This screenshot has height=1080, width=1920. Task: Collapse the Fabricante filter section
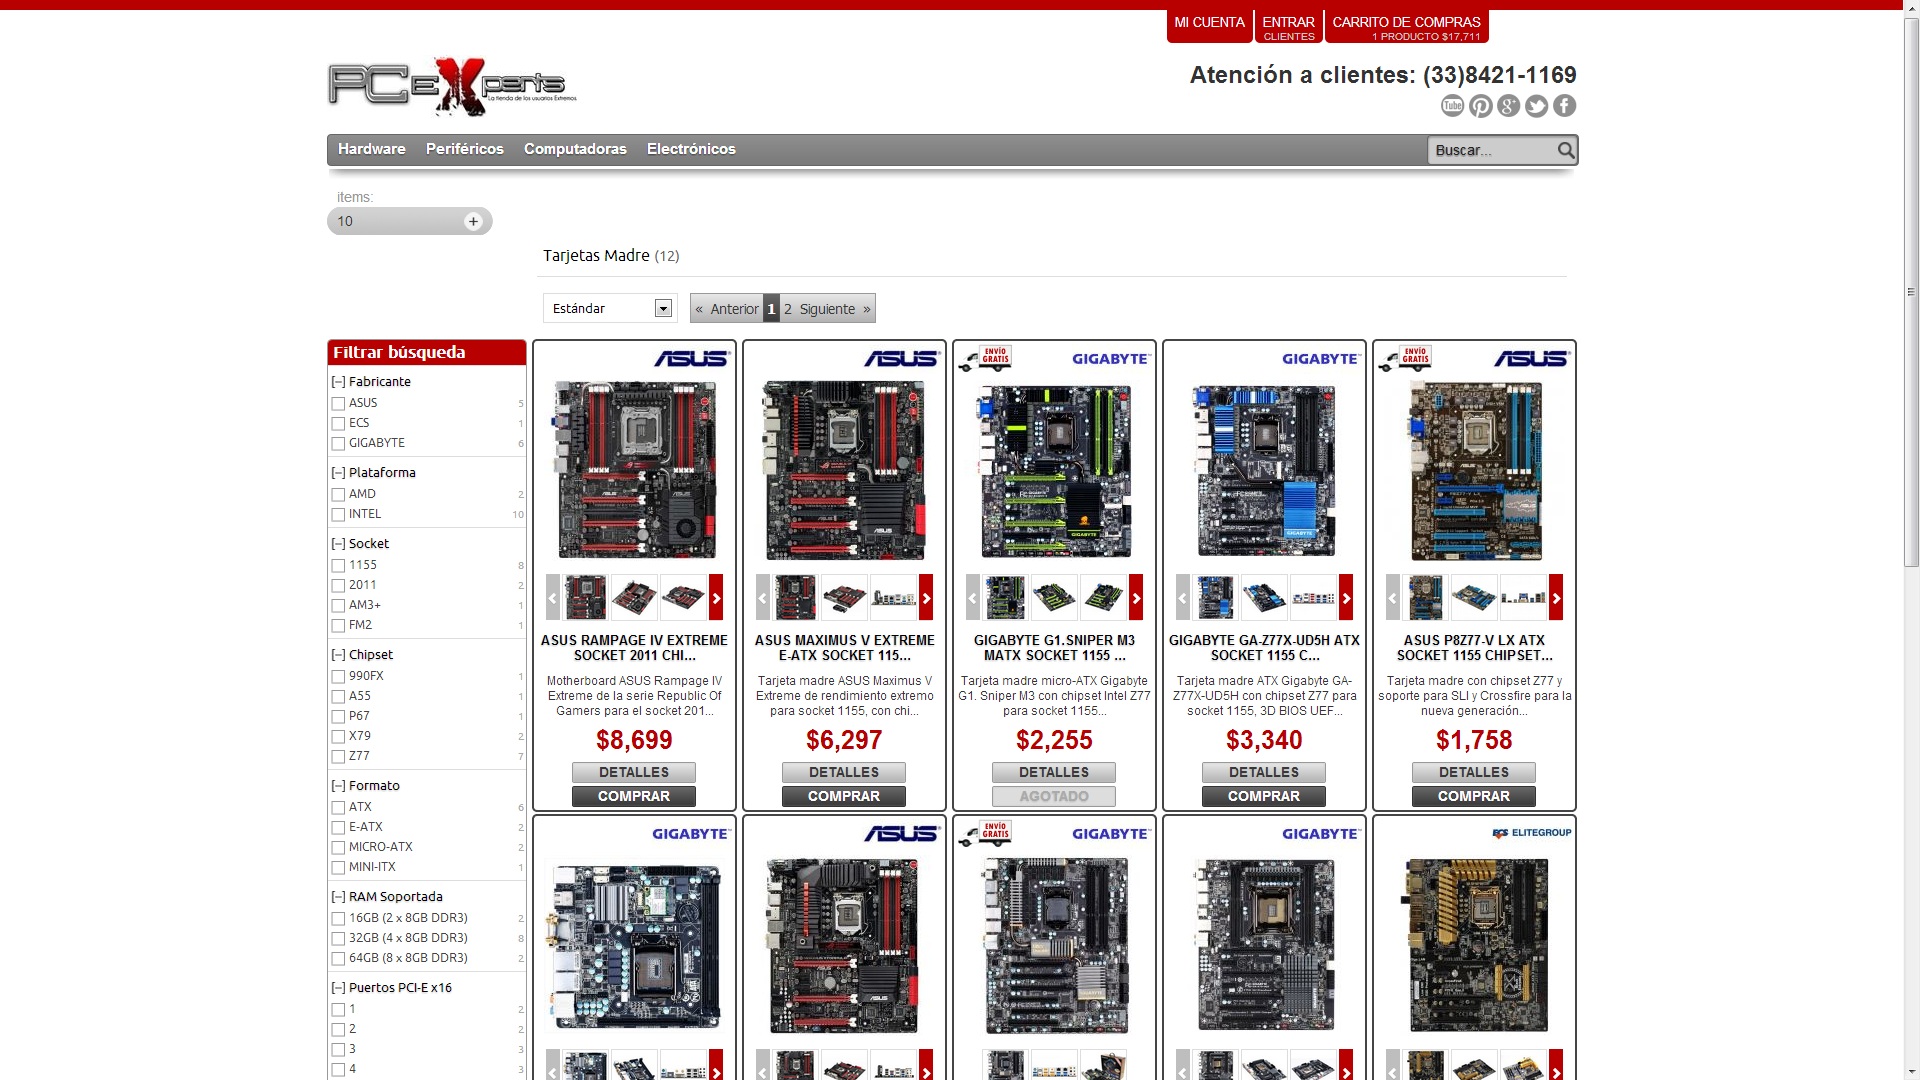pyautogui.click(x=338, y=382)
